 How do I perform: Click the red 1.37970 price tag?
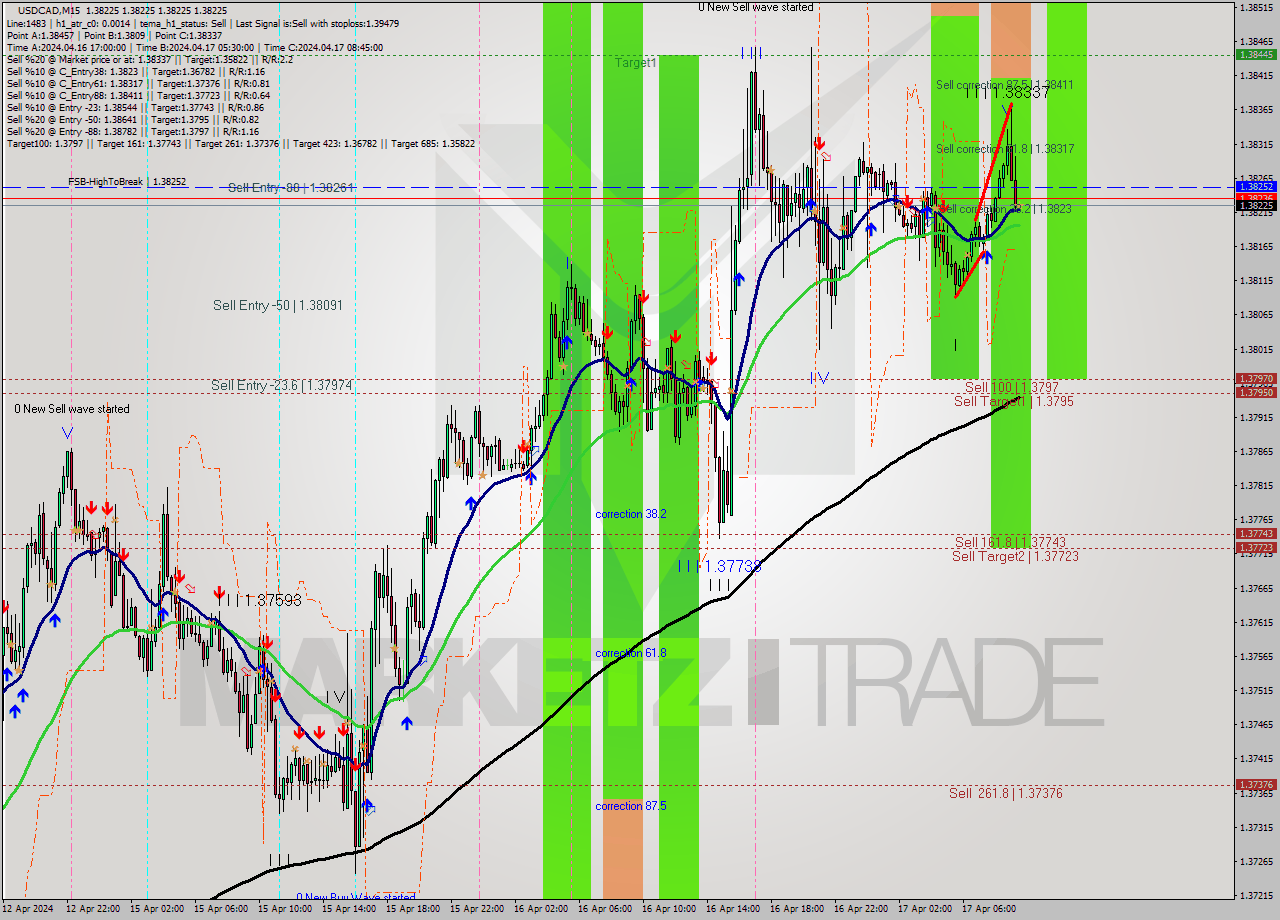point(1256,379)
